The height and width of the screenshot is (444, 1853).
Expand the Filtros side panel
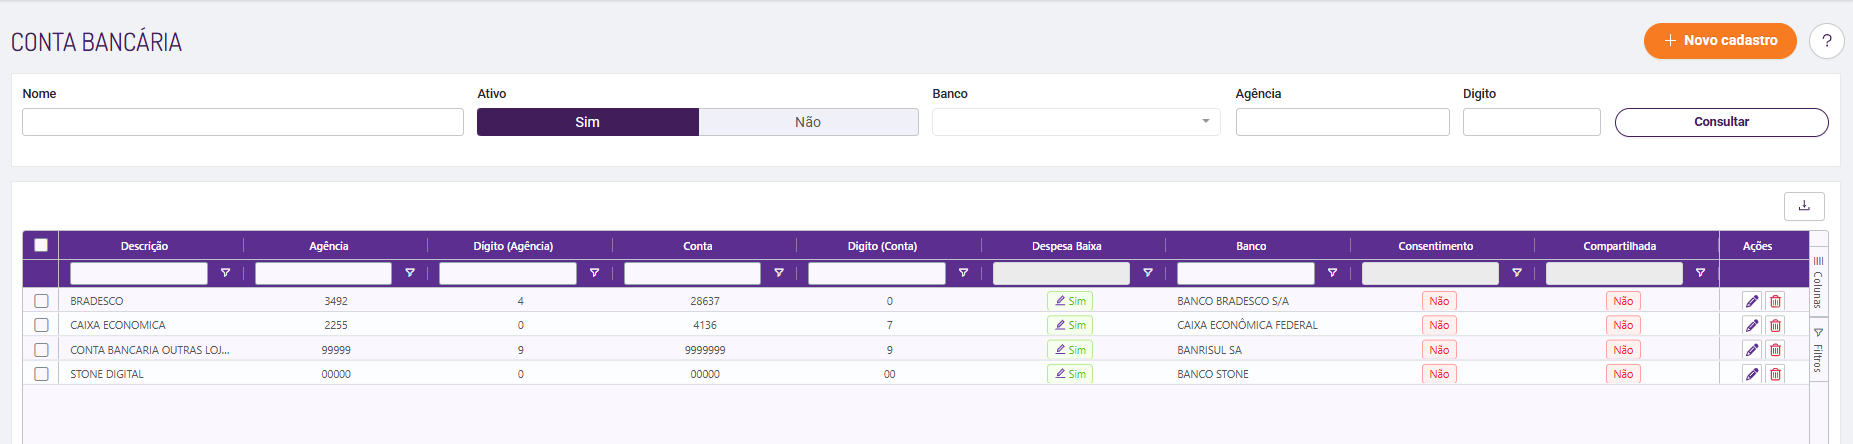pyautogui.click(x=1818, y=350)
